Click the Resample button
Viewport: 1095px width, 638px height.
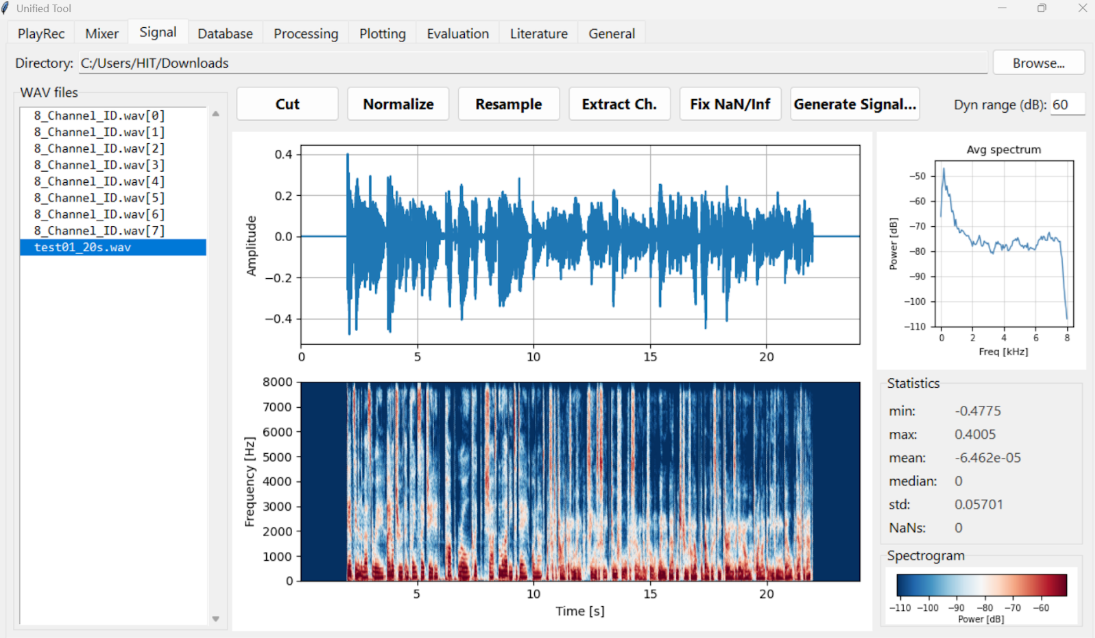508,104
